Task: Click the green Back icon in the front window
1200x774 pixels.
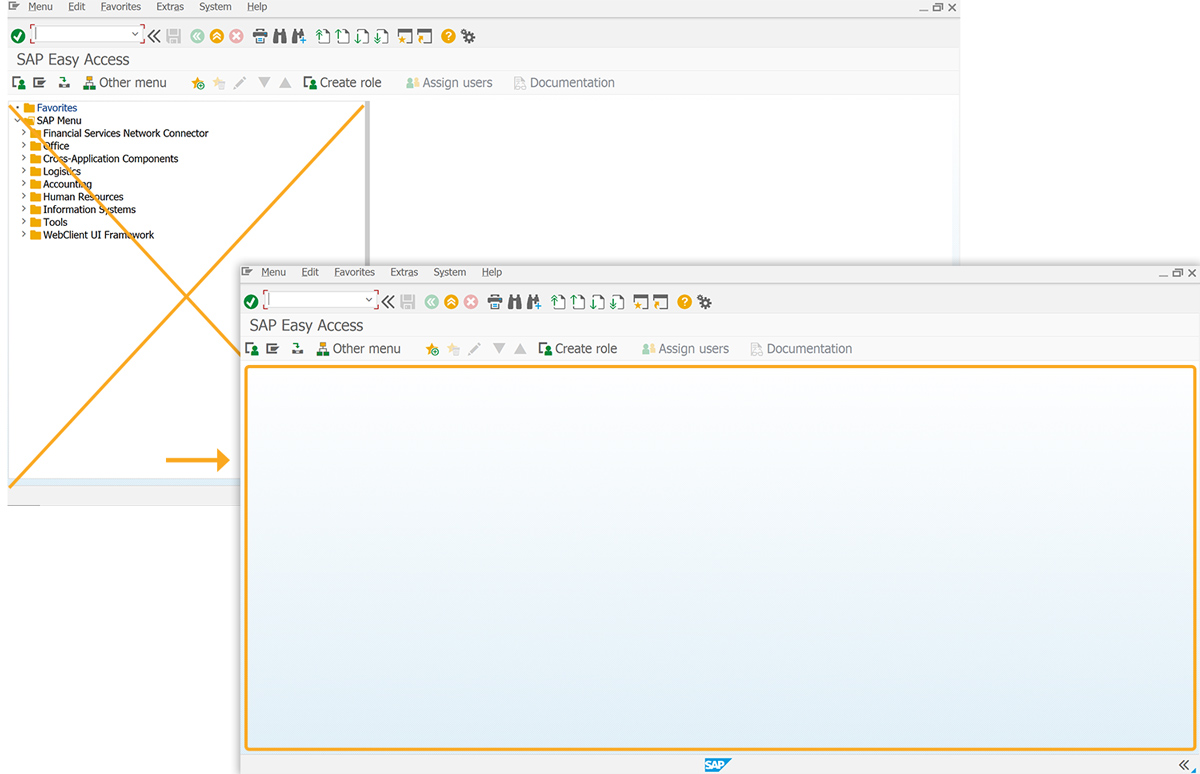Action: [431, 301]
